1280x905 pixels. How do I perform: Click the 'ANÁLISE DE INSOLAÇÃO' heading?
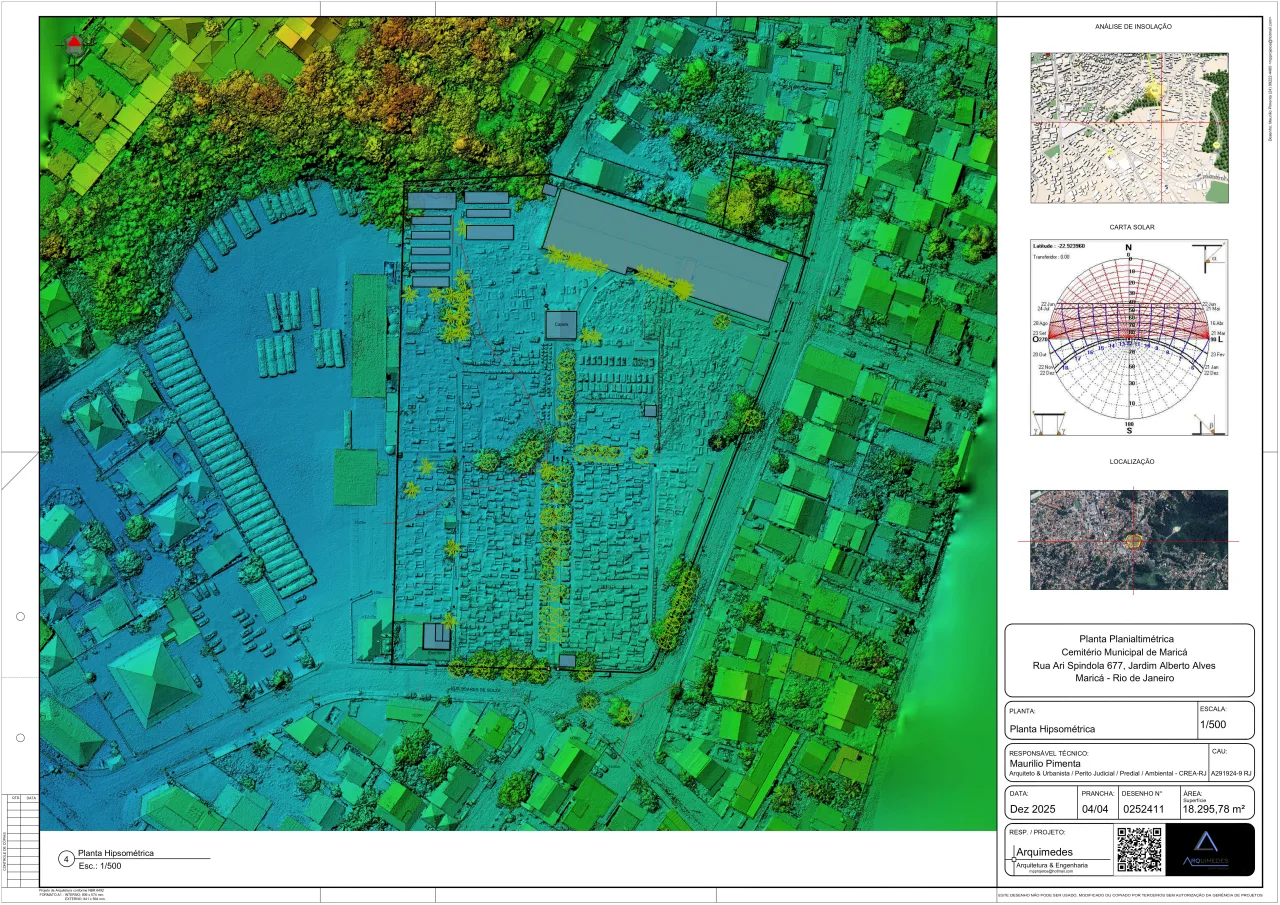[1133, 27]
